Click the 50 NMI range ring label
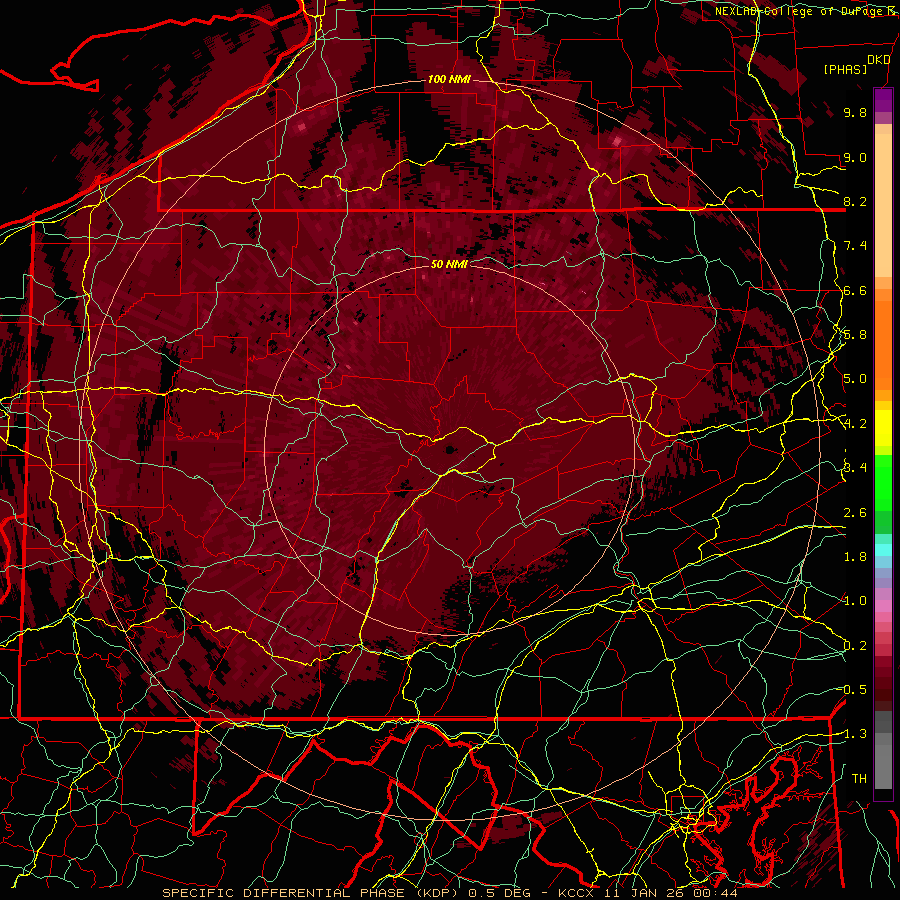The width and height of the screenshot is (900, 900). click(x=449, y=264)
